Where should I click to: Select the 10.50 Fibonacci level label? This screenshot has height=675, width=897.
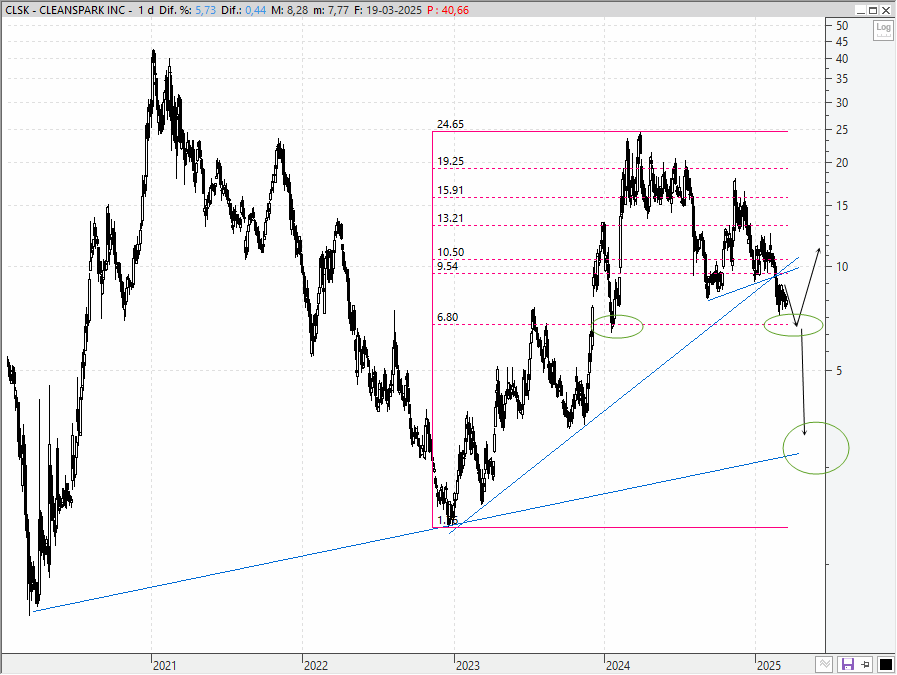click(x=450, y=252)
